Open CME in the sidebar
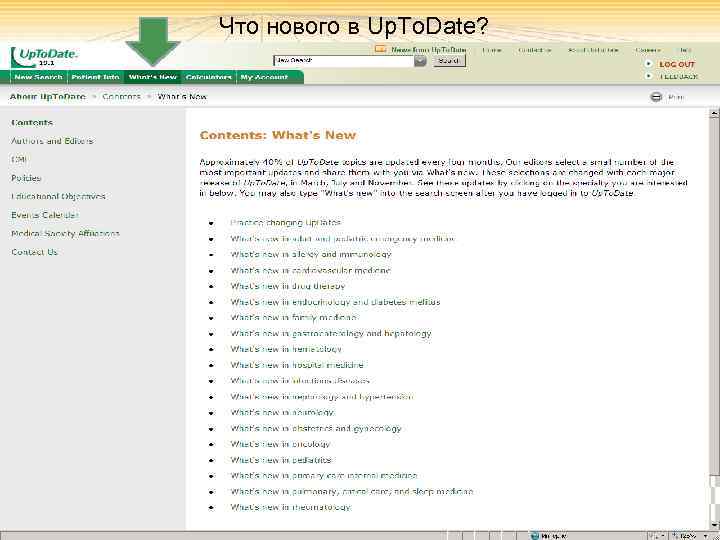 (x=19, y=159)
